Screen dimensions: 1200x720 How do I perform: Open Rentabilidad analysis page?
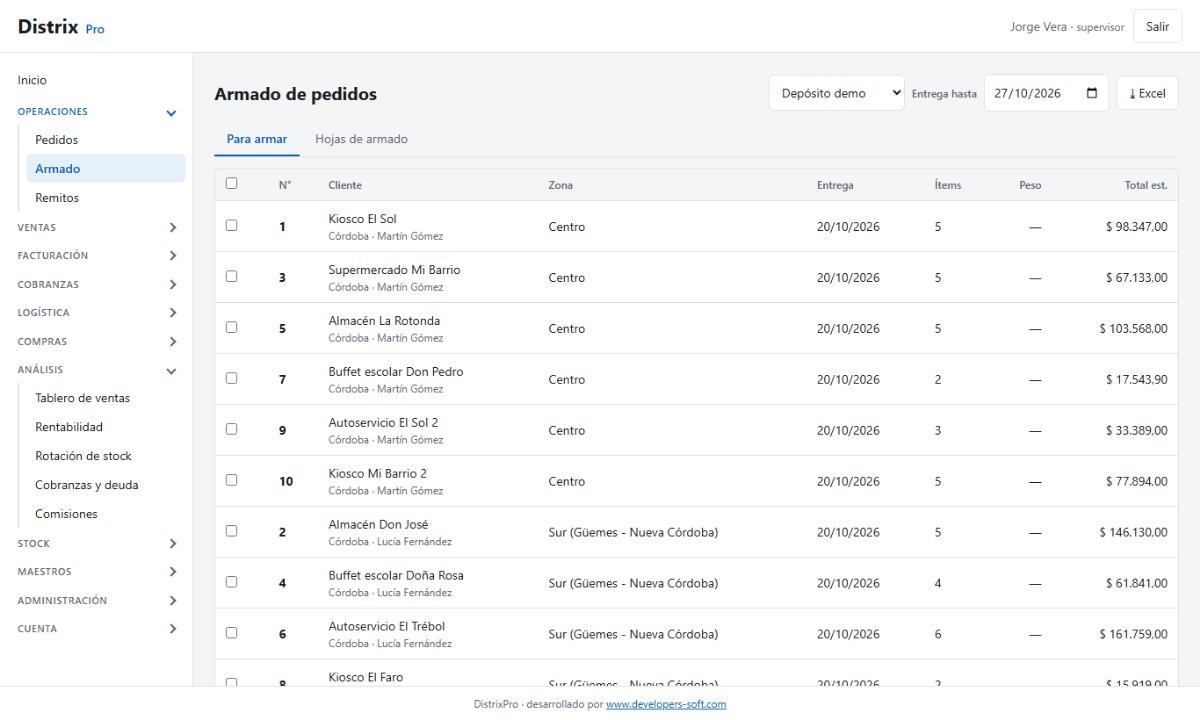[x=106, y=427]
